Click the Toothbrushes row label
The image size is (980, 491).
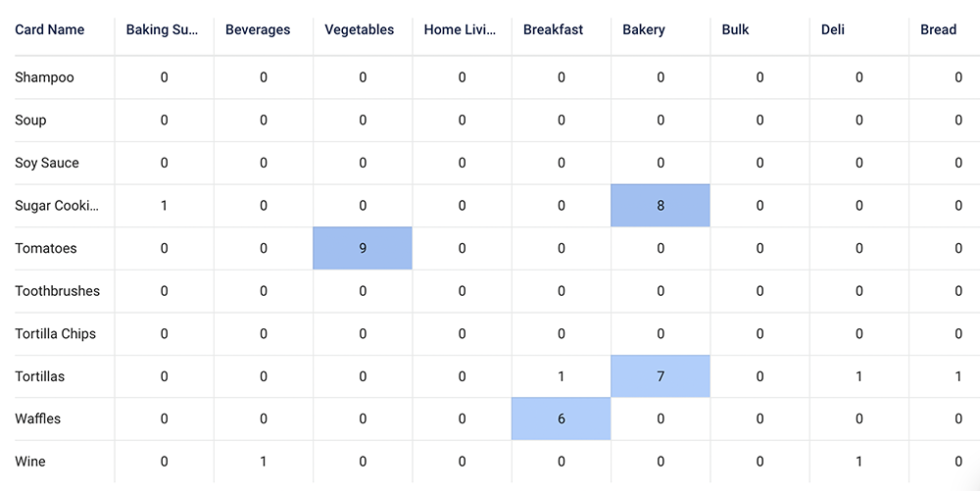[x=57, y=291]
